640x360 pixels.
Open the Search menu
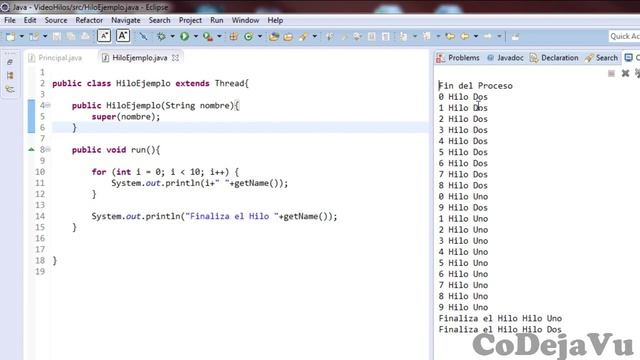tap(159, 20)
